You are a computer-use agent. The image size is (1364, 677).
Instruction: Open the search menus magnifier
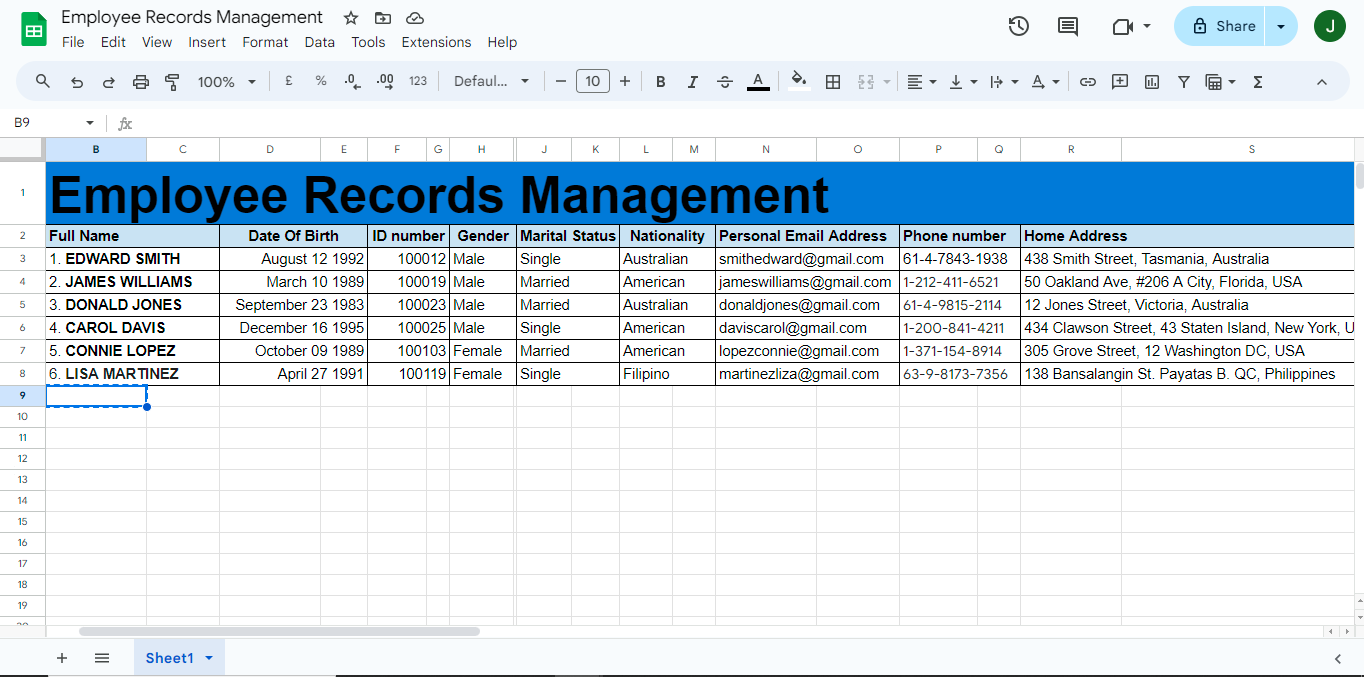(x=43, y=82)
